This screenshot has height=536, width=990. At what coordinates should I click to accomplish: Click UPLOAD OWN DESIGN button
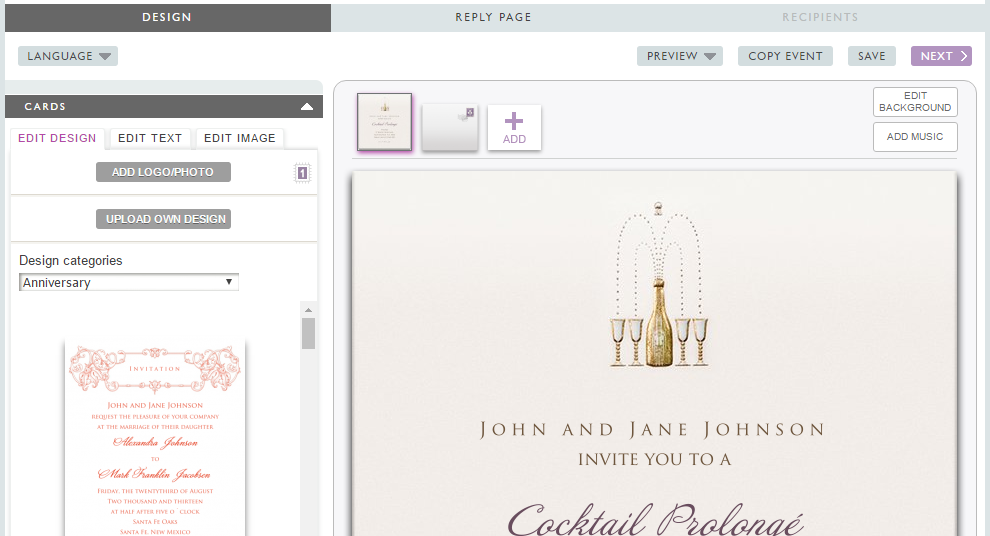[x=163, y=219]
